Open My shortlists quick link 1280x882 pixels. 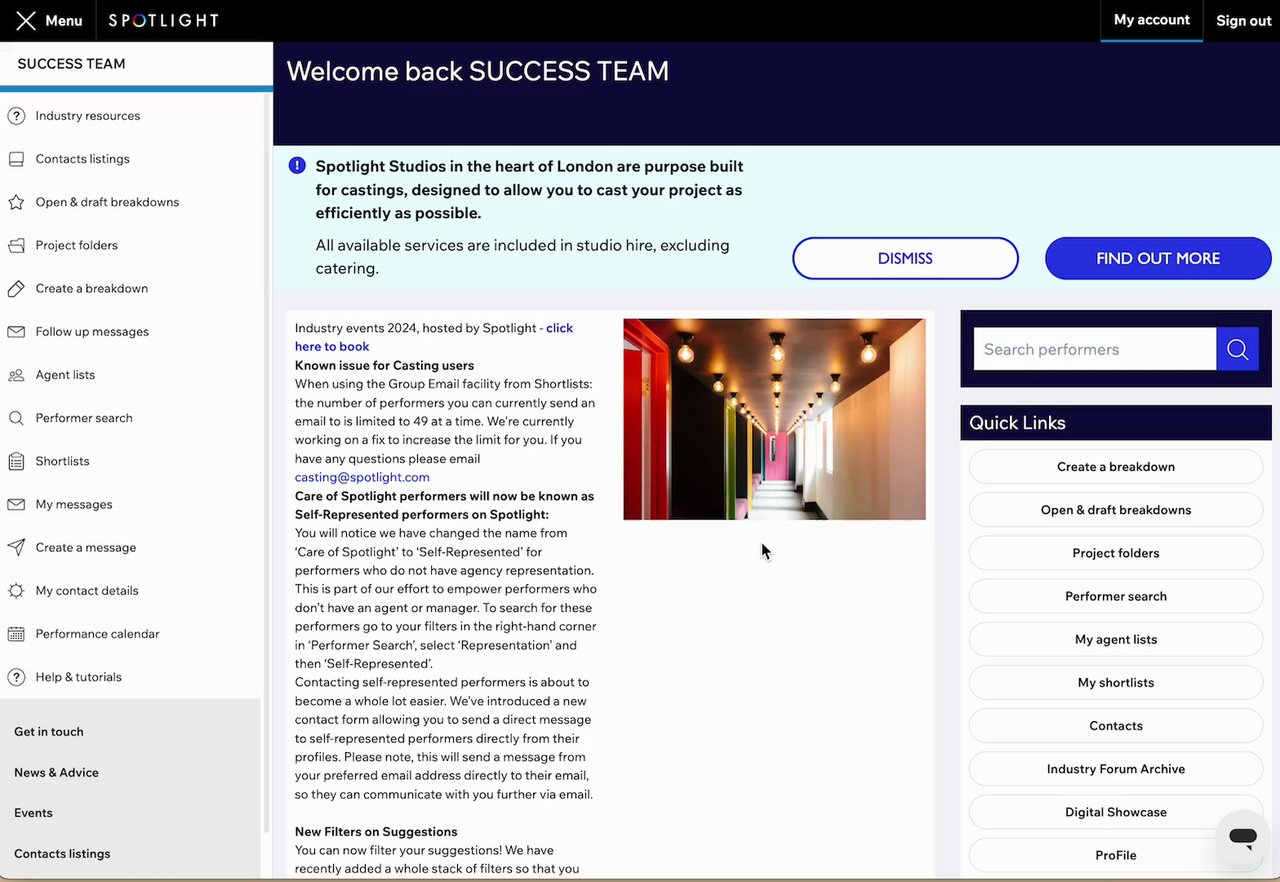click(1116, 682)
